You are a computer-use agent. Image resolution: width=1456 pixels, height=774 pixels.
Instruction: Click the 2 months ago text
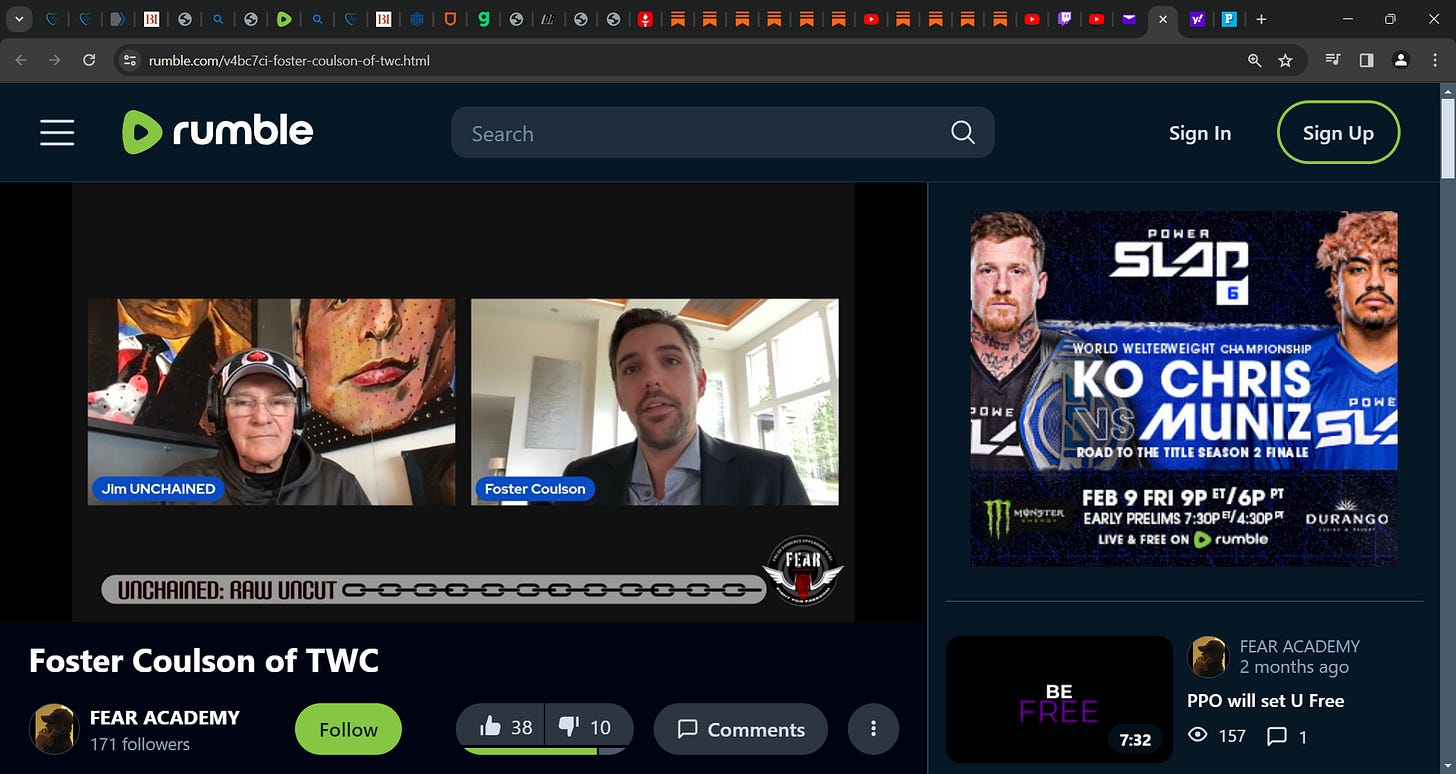click(1294, 667)
